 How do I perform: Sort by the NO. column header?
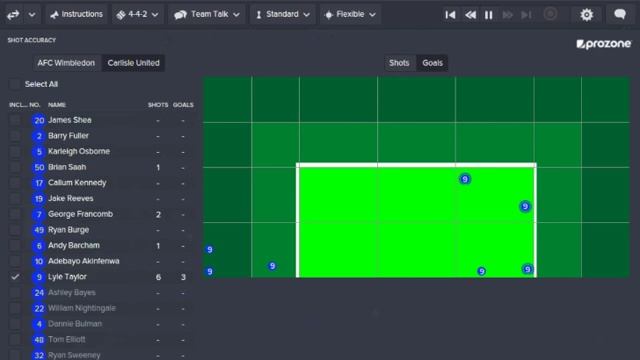[35, 105]
